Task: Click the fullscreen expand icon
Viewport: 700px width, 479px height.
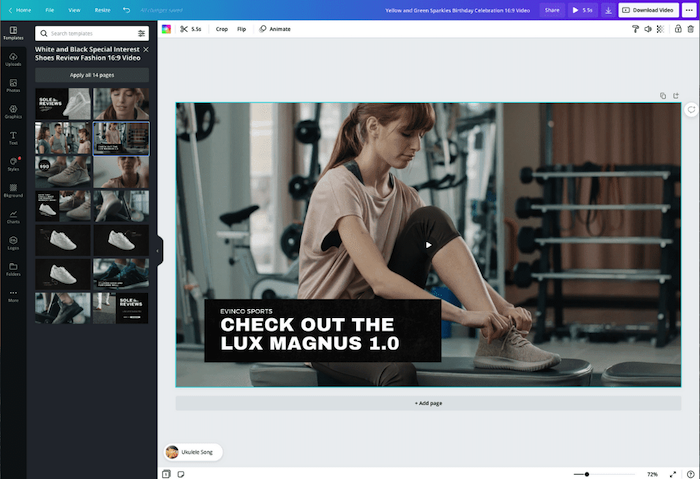Action: pos(673,474)
